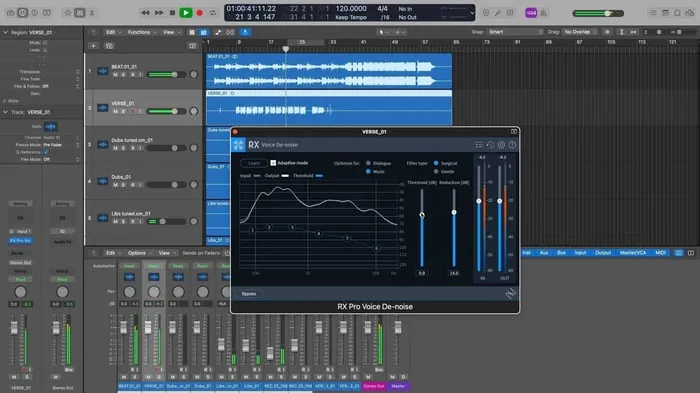Mute the BEAT_01_01 track
This screenshot has width=700, height=393.
[115, 75]
